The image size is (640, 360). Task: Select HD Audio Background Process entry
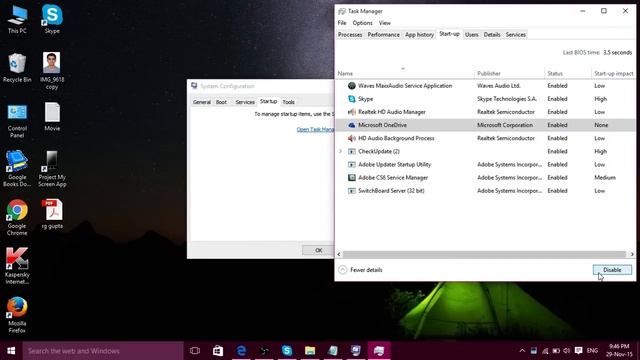pos(485,138)
